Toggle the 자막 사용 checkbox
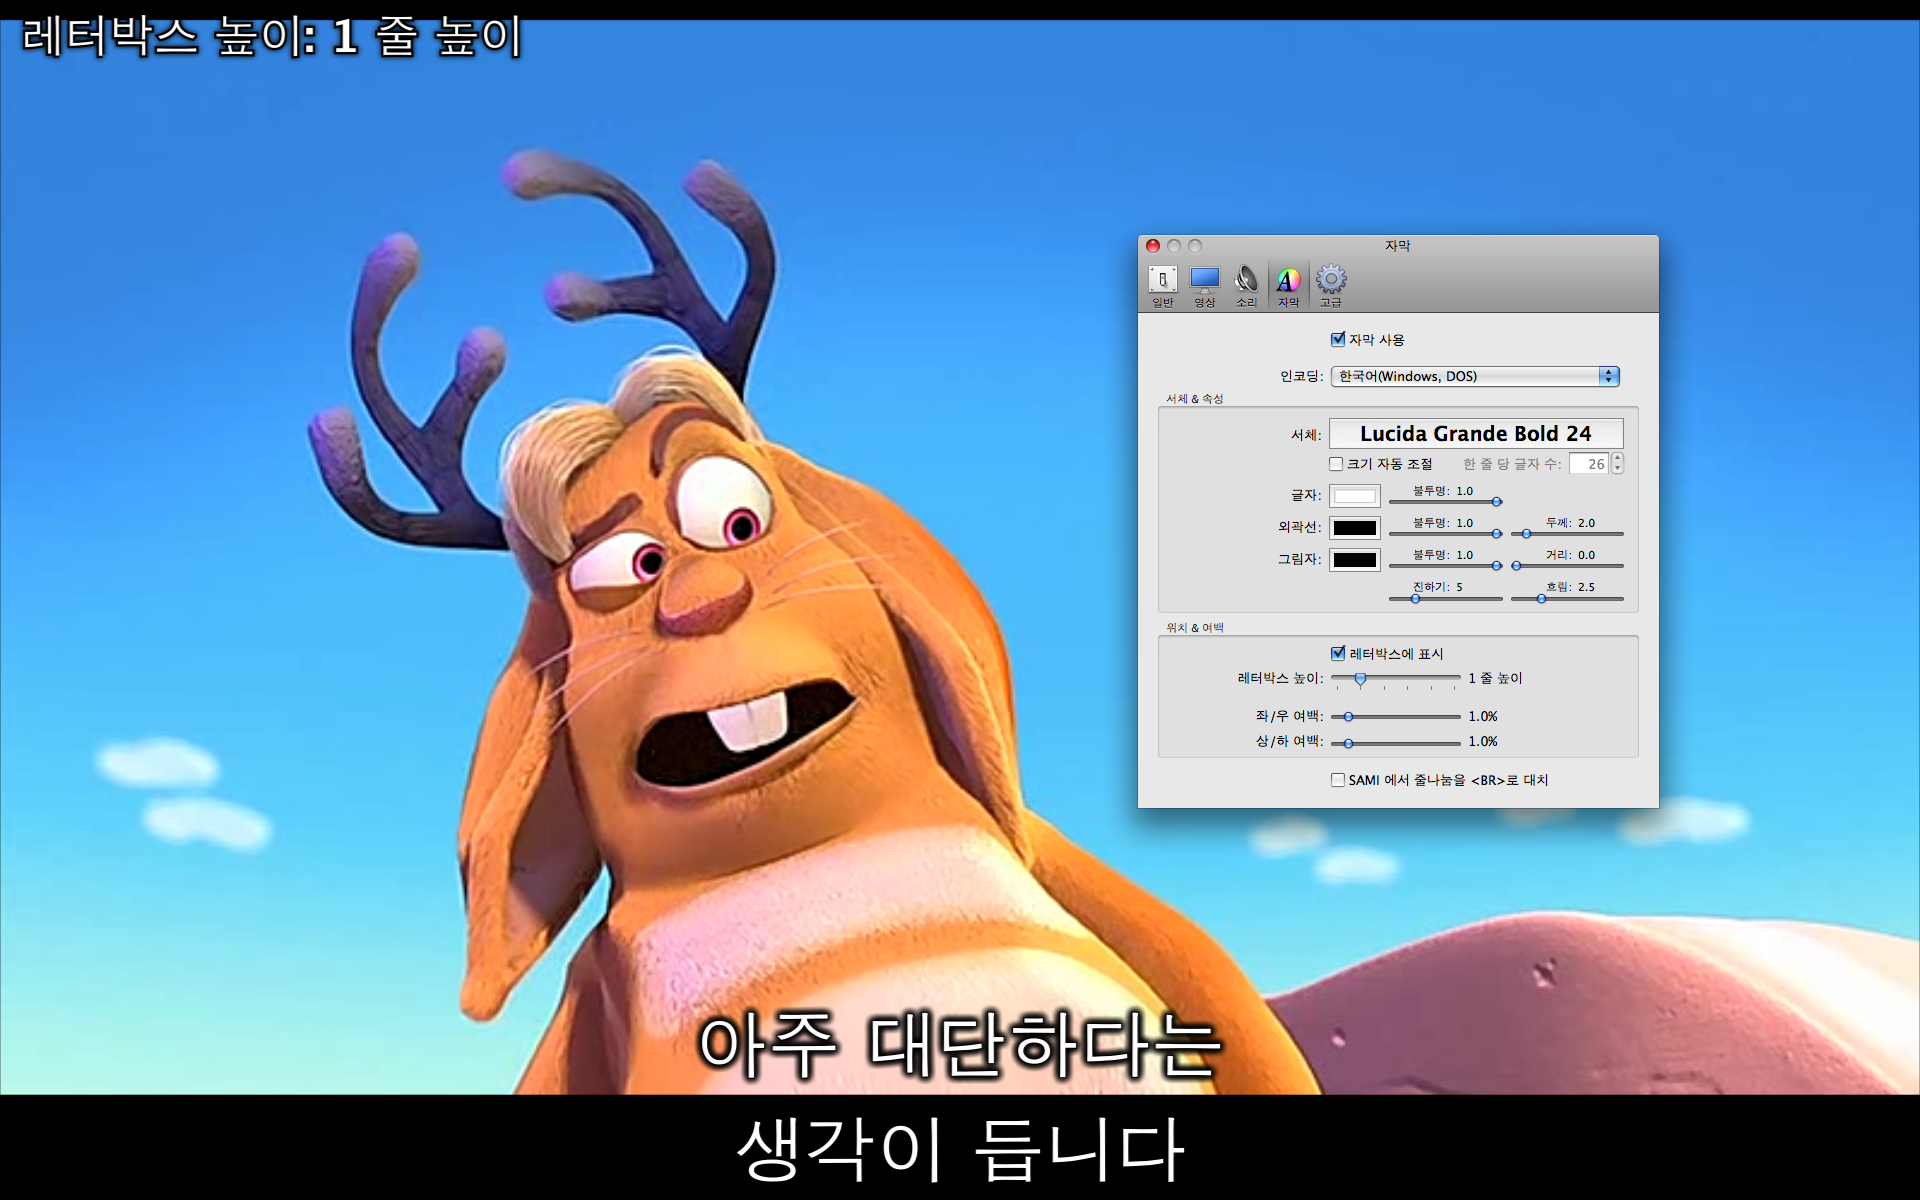The height and width of the screenshot is (1200, 1920). (x=1338, y=339)
